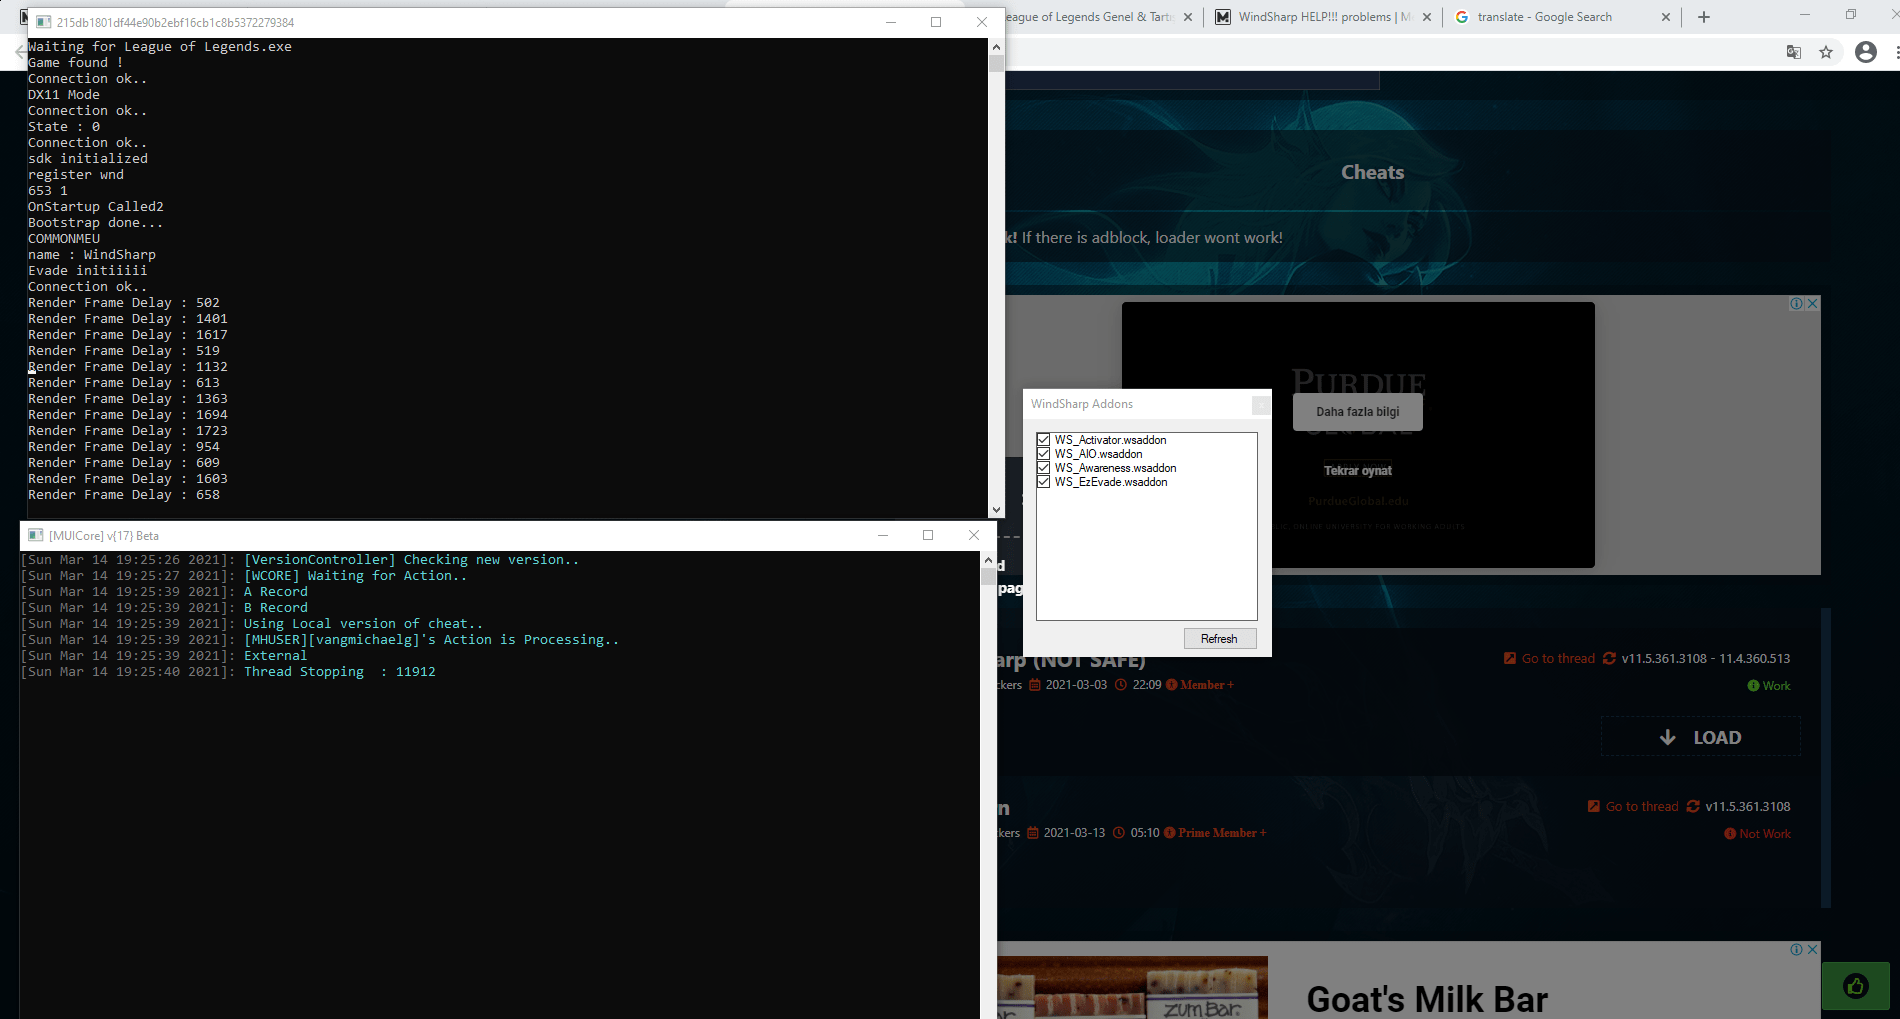Close the Goat's Milk Bar ad

click(x=1813, y=949)
